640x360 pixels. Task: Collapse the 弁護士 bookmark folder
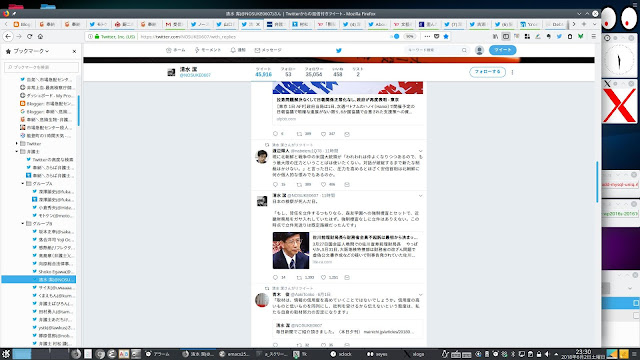coord(17,151)
